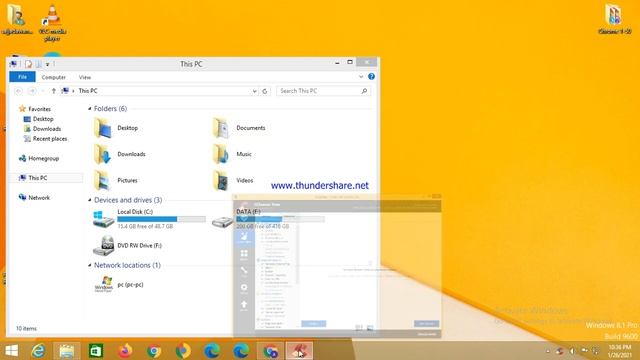Open Internet Explorer from the taskbar
This screenshot has width=640, height=360.
38,351
